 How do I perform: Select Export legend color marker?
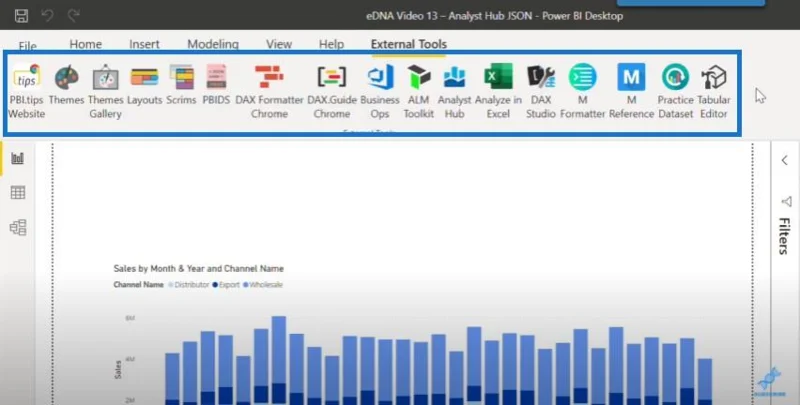click(215, 285)
